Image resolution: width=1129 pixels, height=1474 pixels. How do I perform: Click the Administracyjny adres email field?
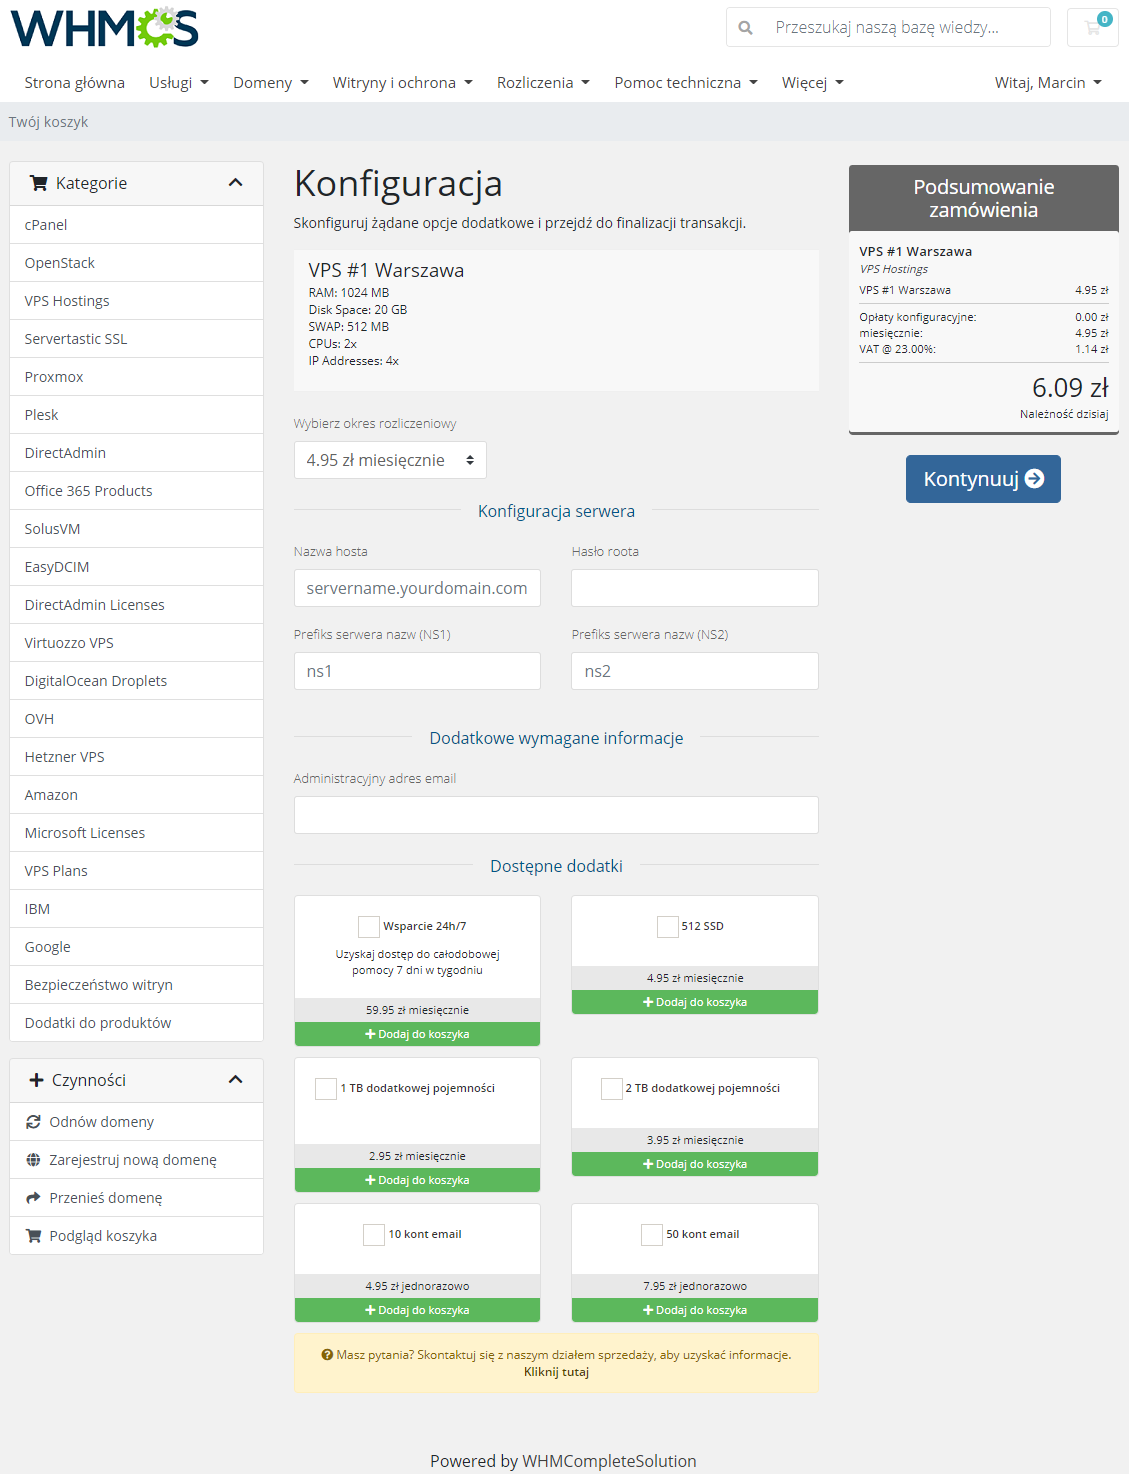(556, 814)
